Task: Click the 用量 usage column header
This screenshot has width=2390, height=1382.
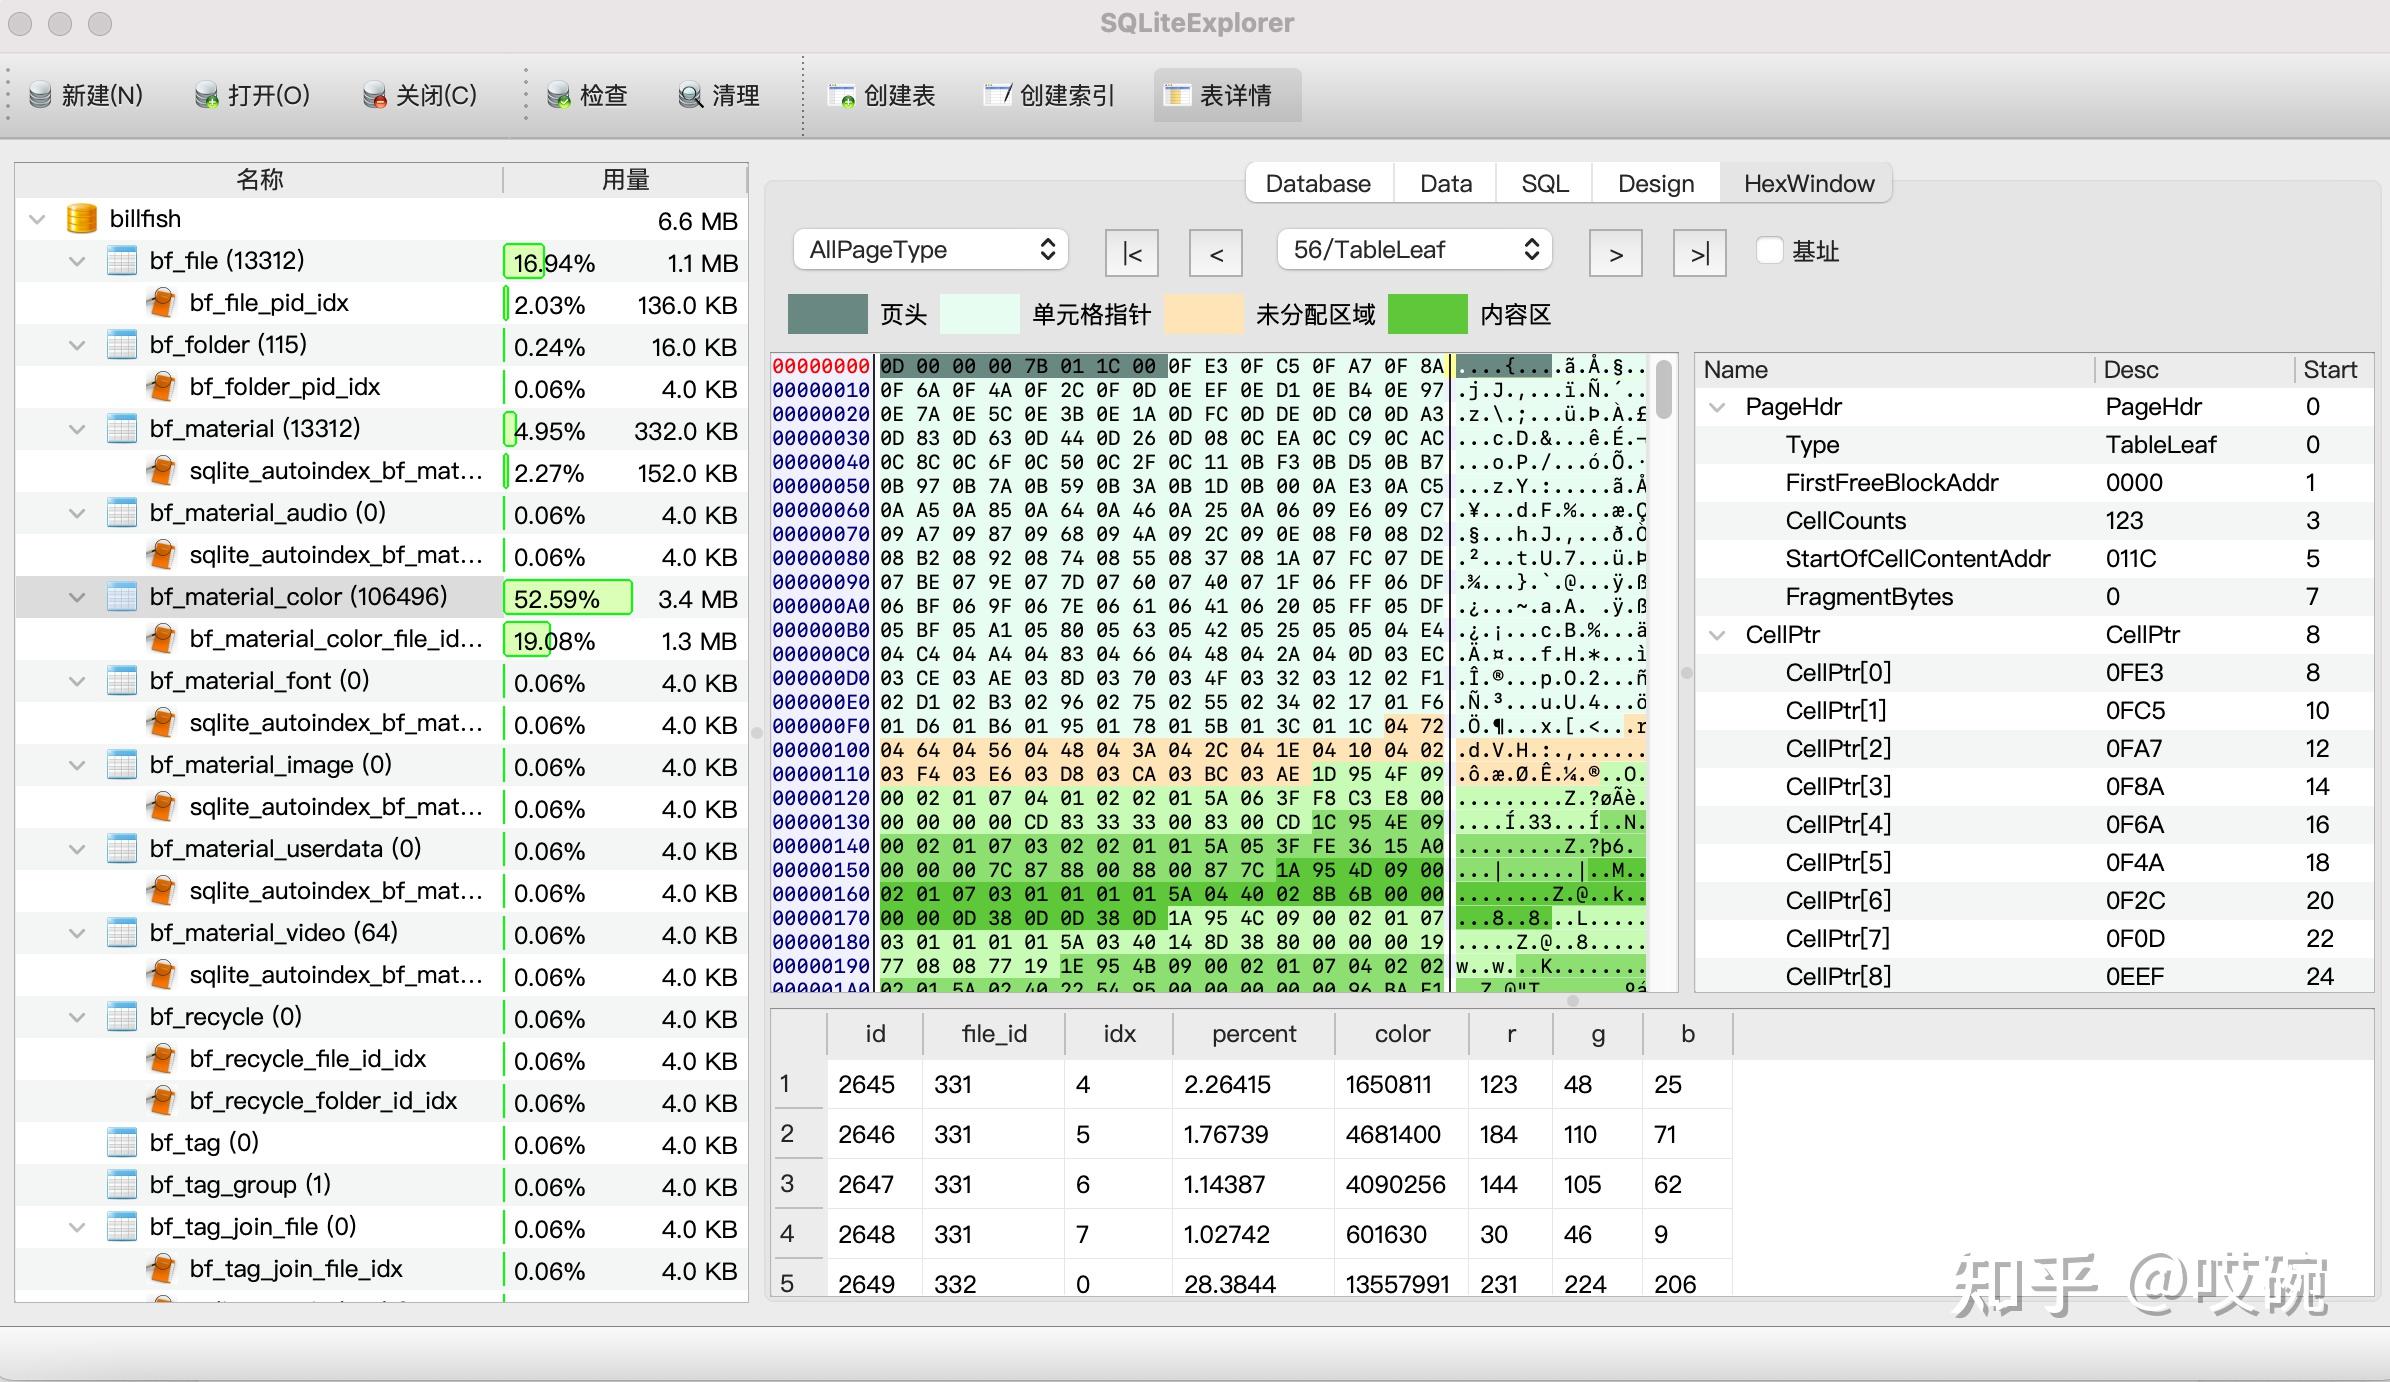Action: click(626, 179)
